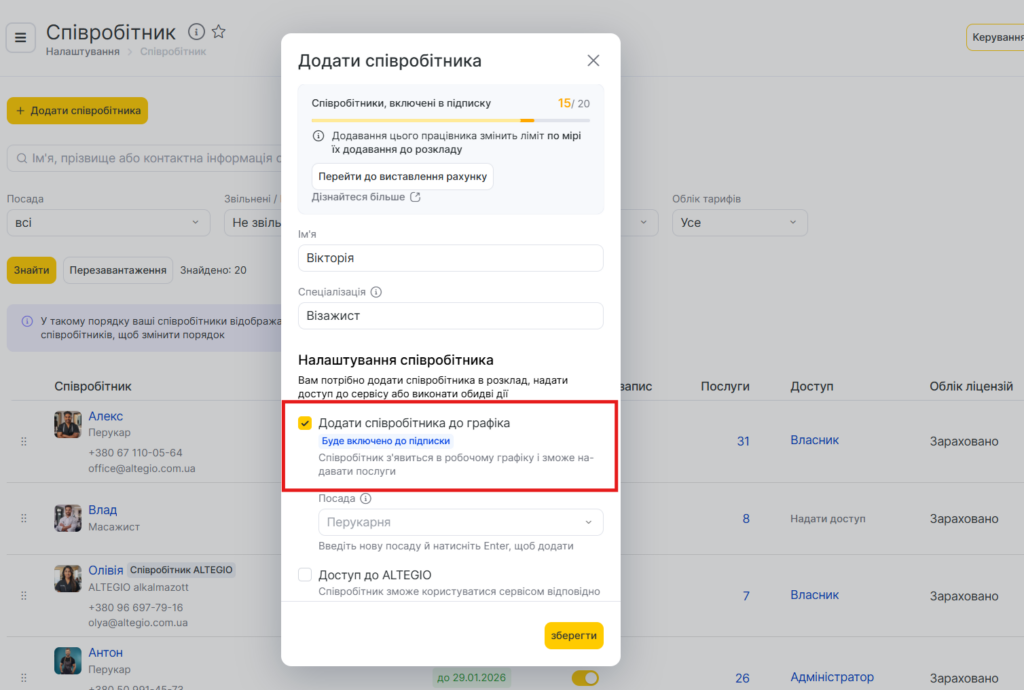Click the subscription usage progress bar
The width and height of the screenshot is (1024, 690).
pos(450,120)
